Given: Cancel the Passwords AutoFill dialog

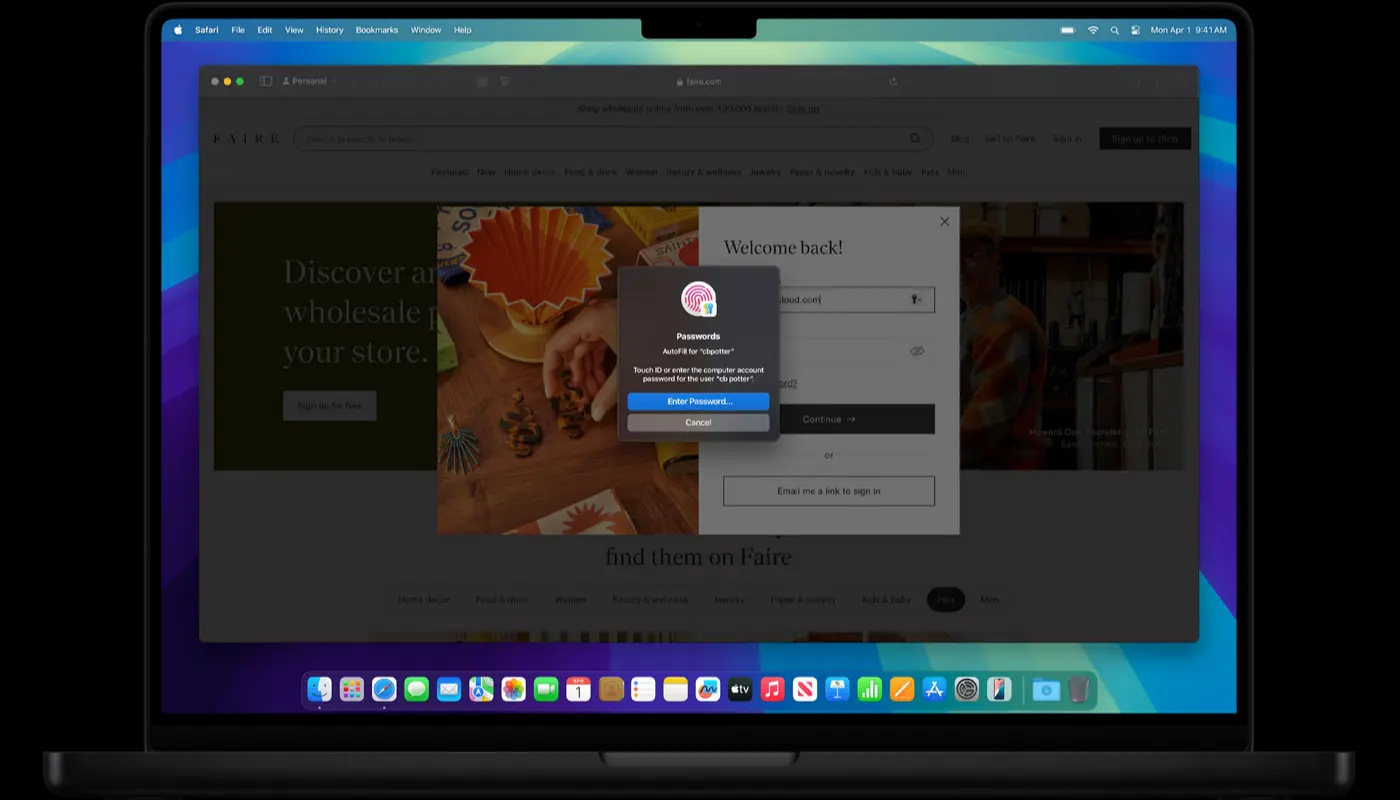Looking at the screenshot, I should pos(698,423).
